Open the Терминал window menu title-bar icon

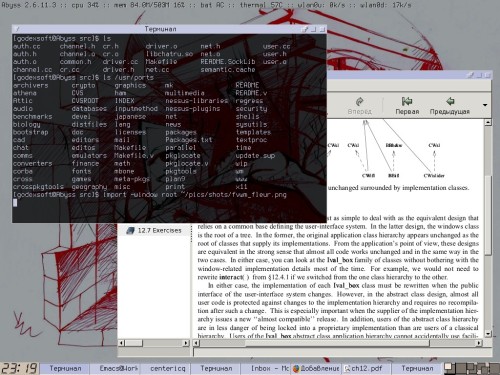pos(18,29)
